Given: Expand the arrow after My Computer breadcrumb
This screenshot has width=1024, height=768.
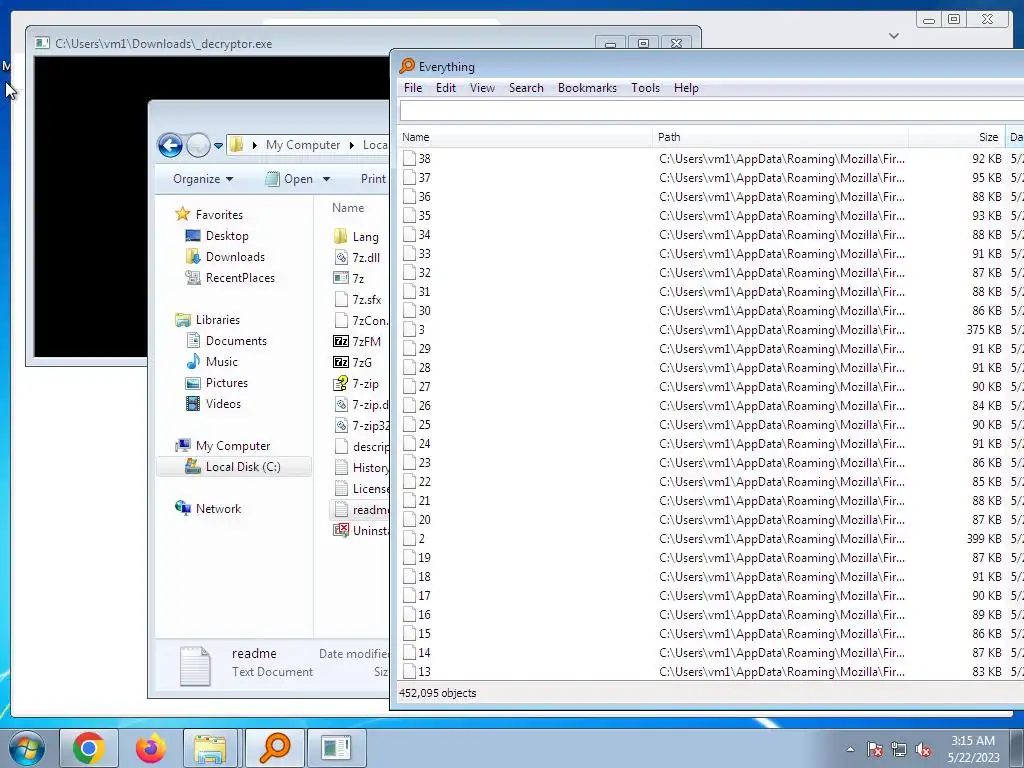Looking at the screenshot, I should (x=351, y=145).
